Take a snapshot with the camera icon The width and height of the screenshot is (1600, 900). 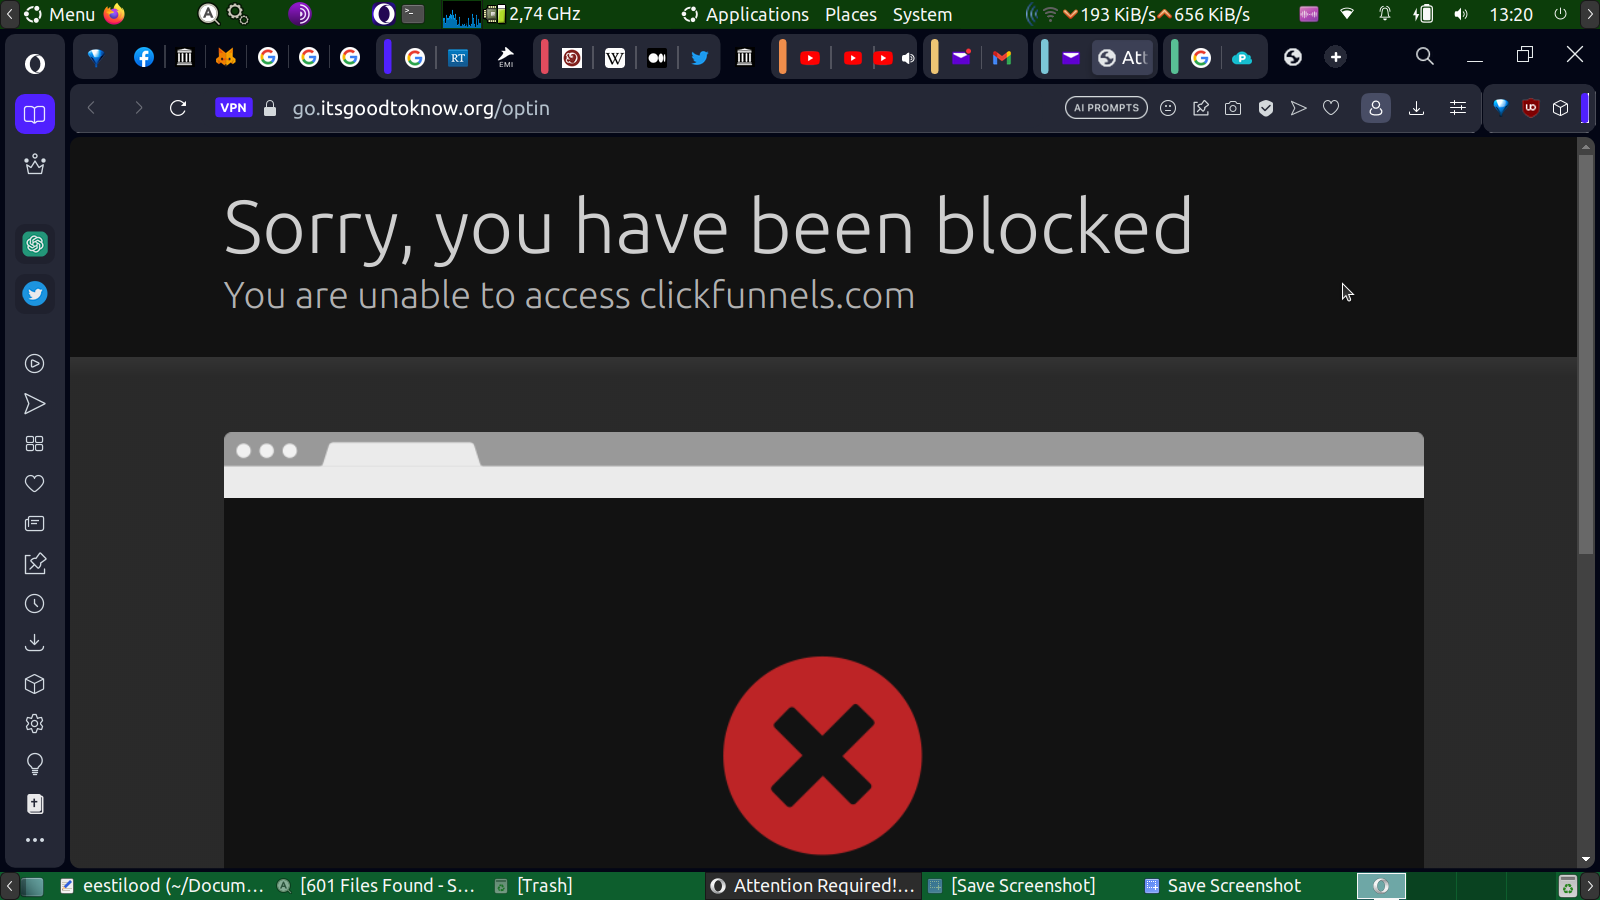(x=1233, y=108)
